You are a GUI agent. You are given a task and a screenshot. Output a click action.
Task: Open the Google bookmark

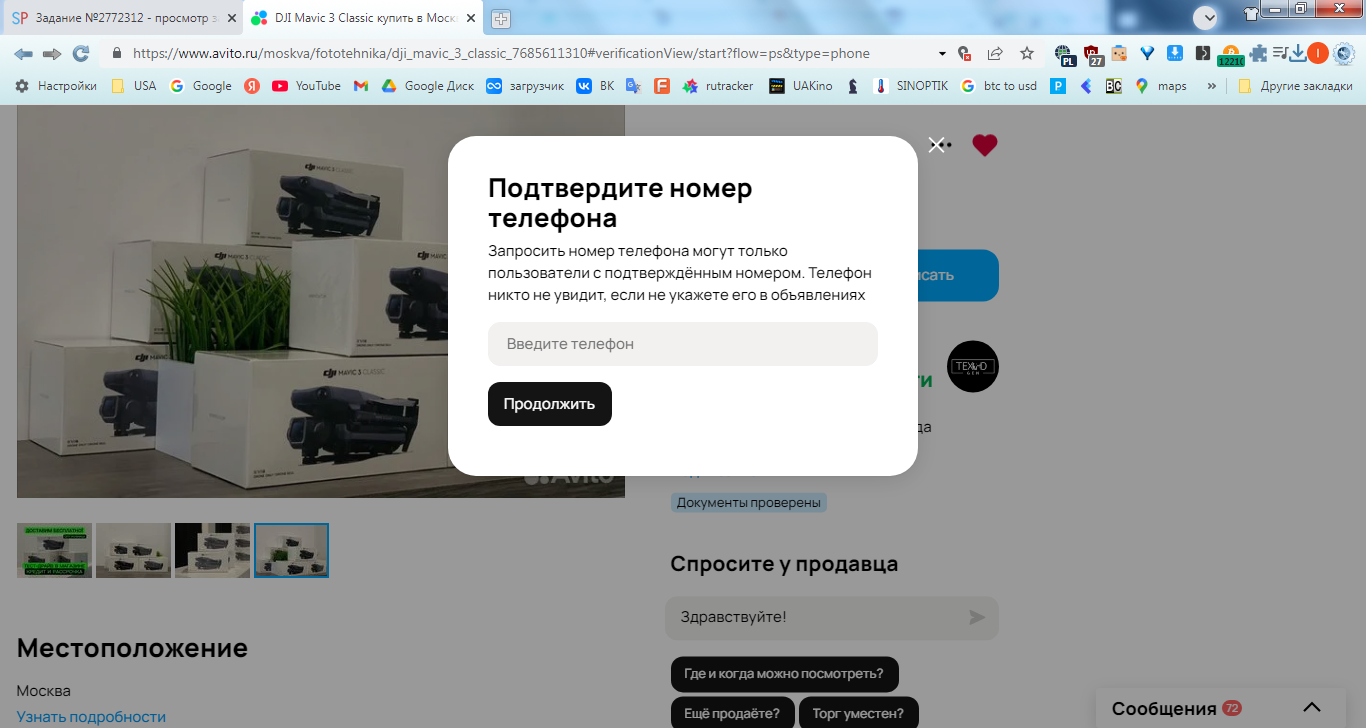click(x=201, y=86)
